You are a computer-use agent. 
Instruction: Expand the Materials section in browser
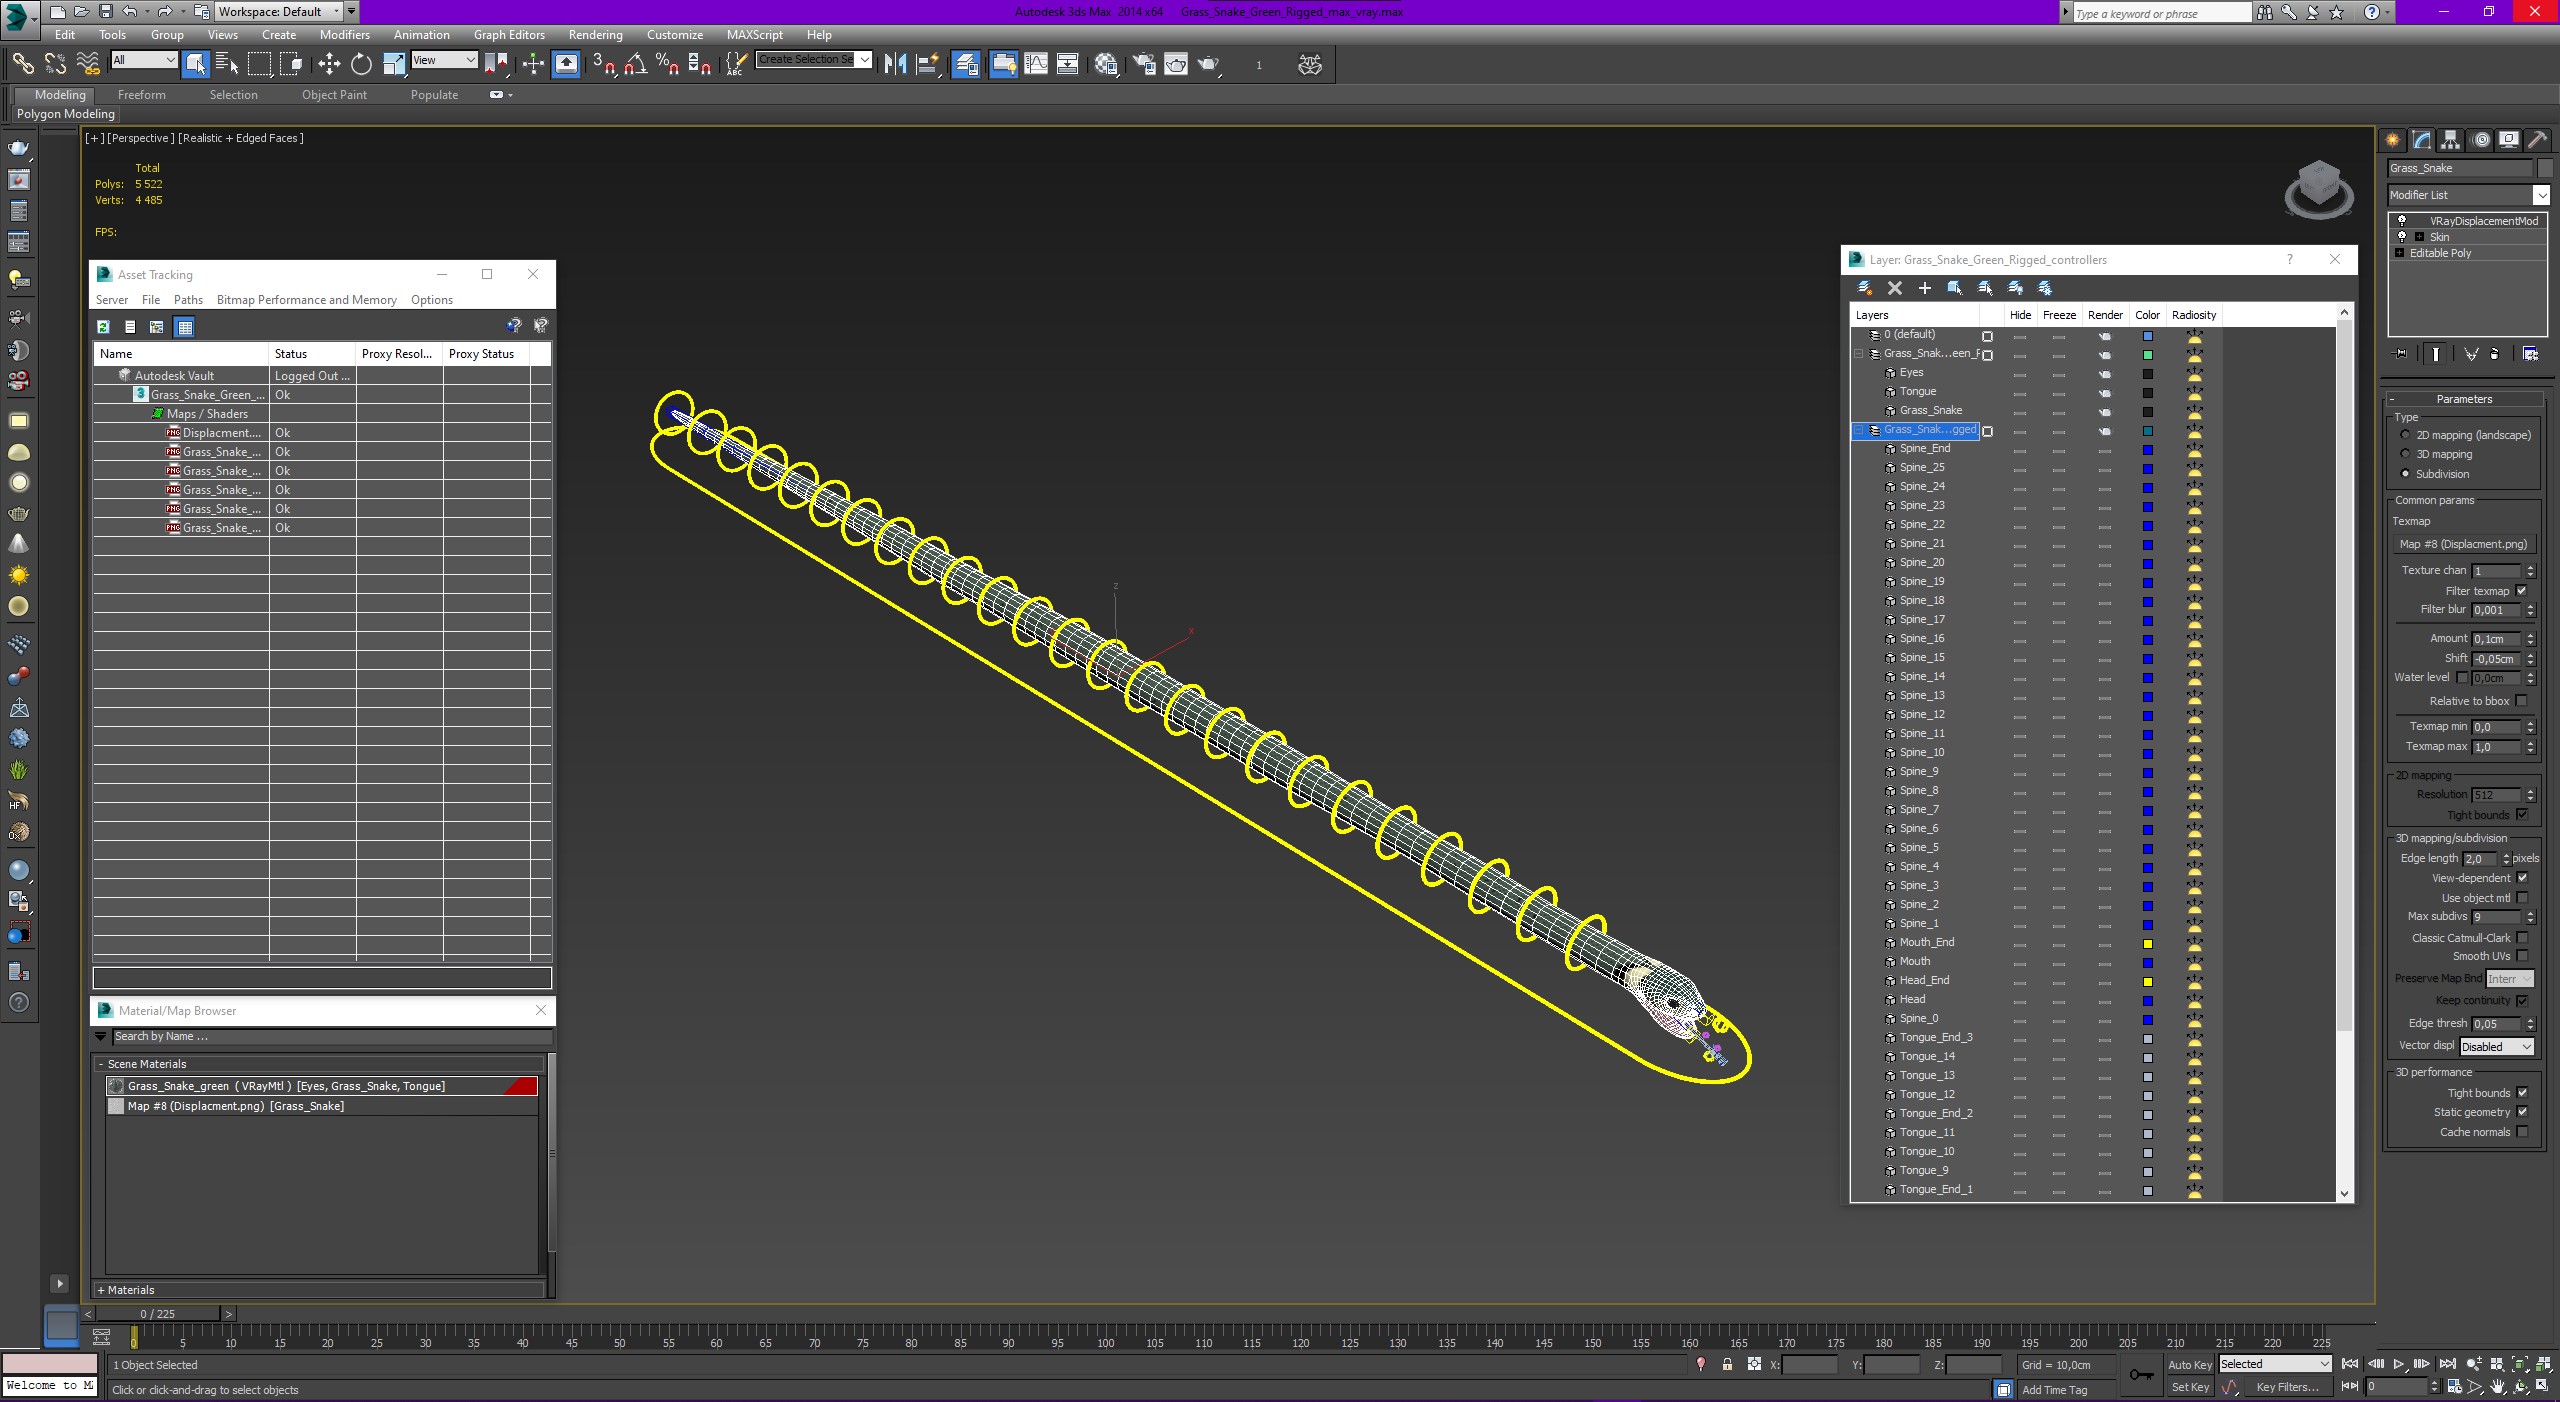coord(101,1290)
